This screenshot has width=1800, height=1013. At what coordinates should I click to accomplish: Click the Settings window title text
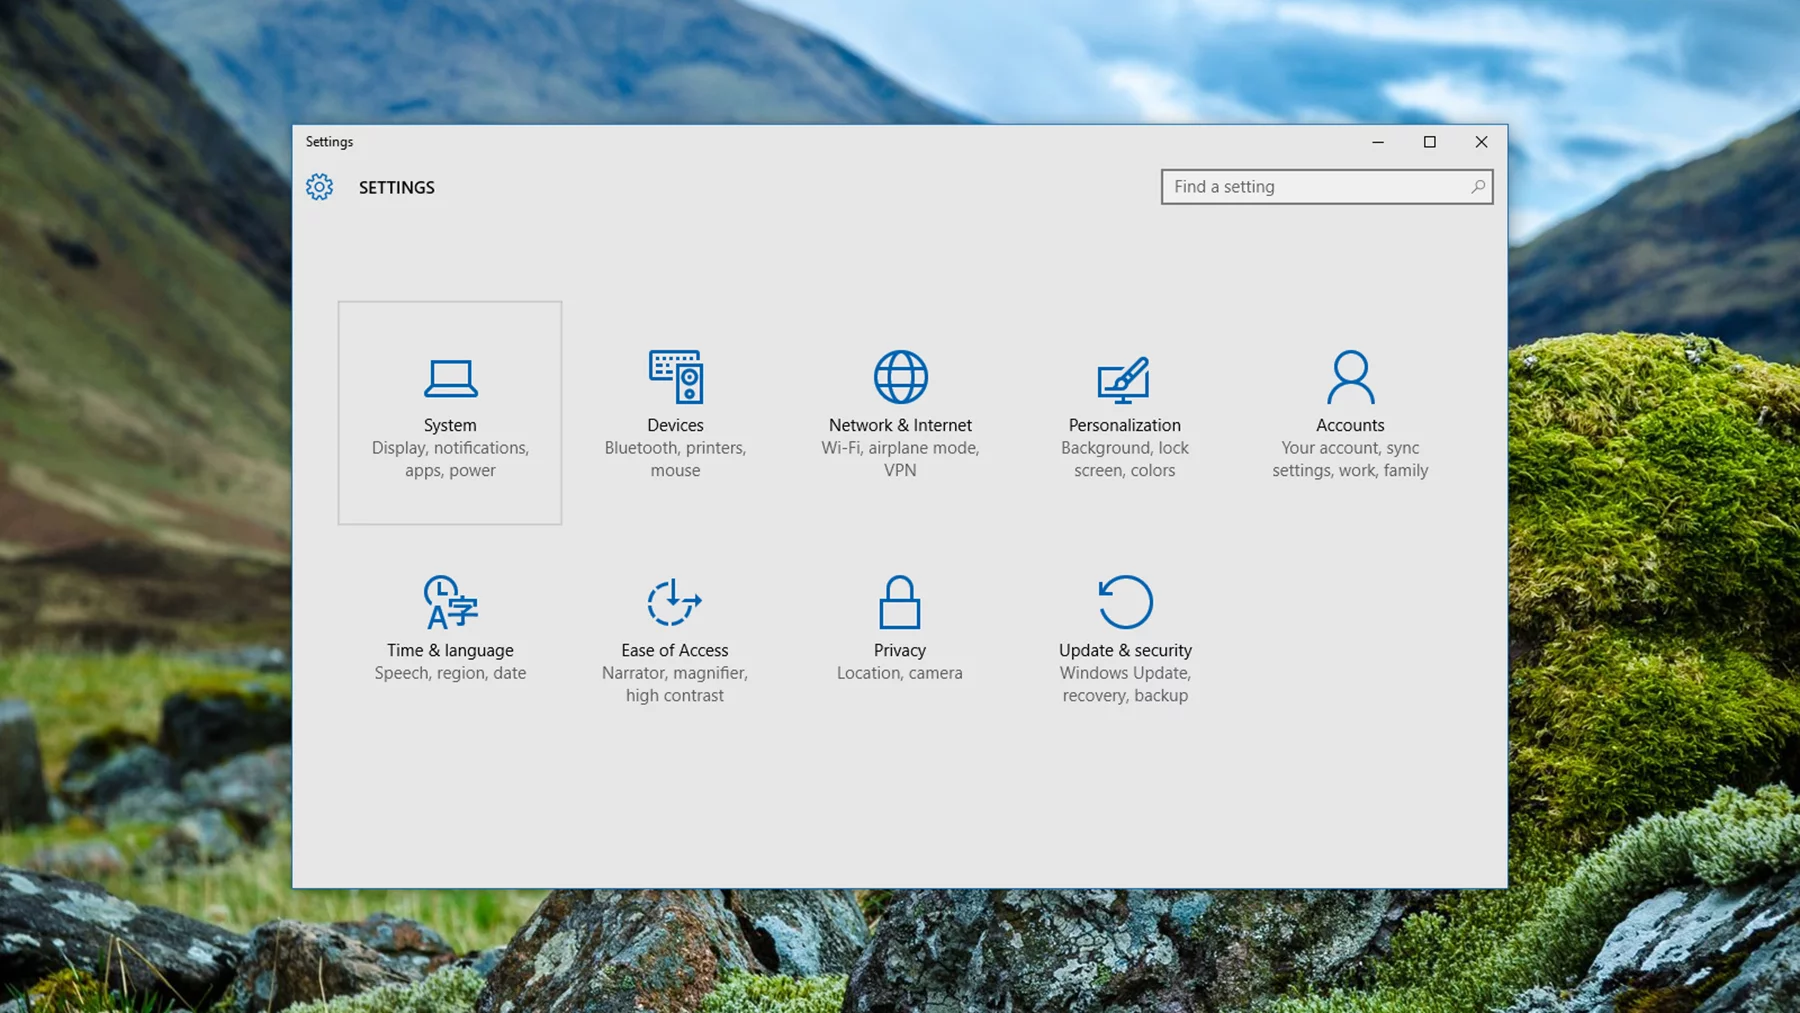pos(329,142)
